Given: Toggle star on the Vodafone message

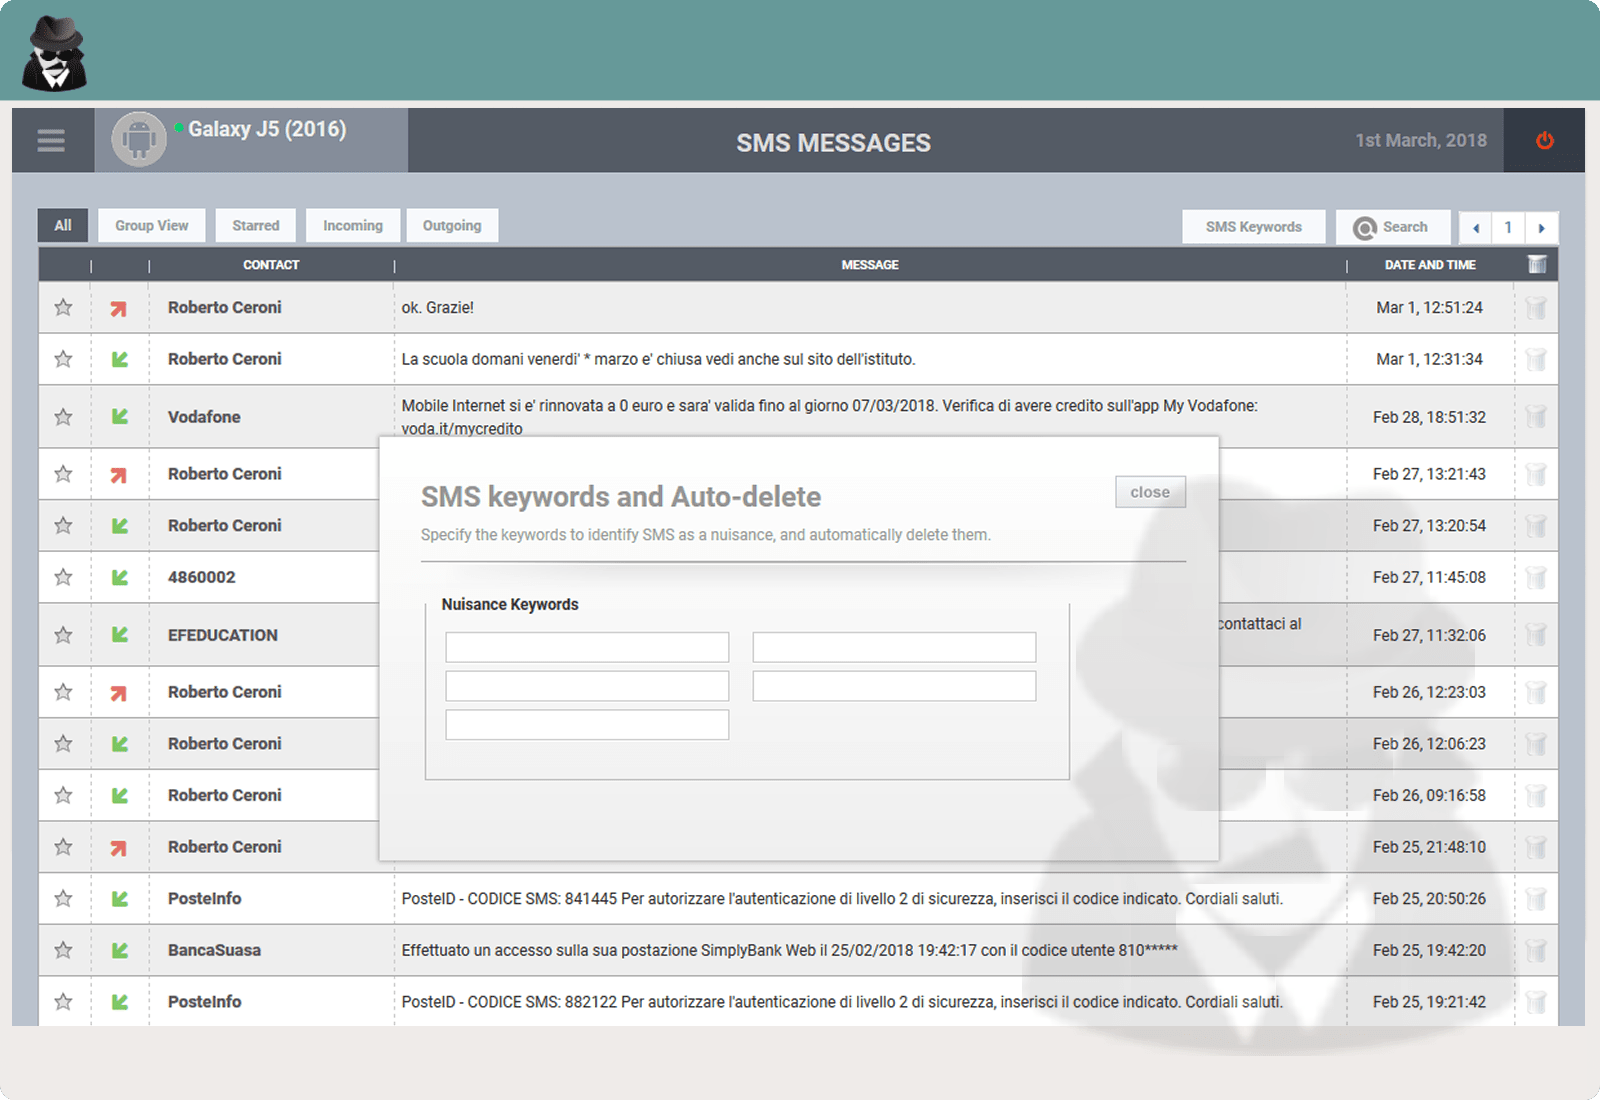Looking at the screenshot, I should pyautogui.click(x=64, y=417).
